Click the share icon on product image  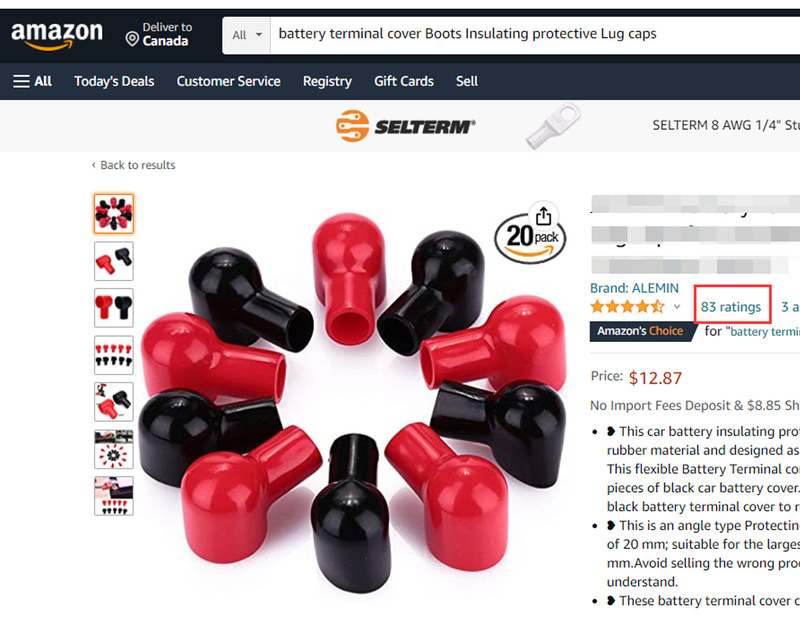[543, 216]
